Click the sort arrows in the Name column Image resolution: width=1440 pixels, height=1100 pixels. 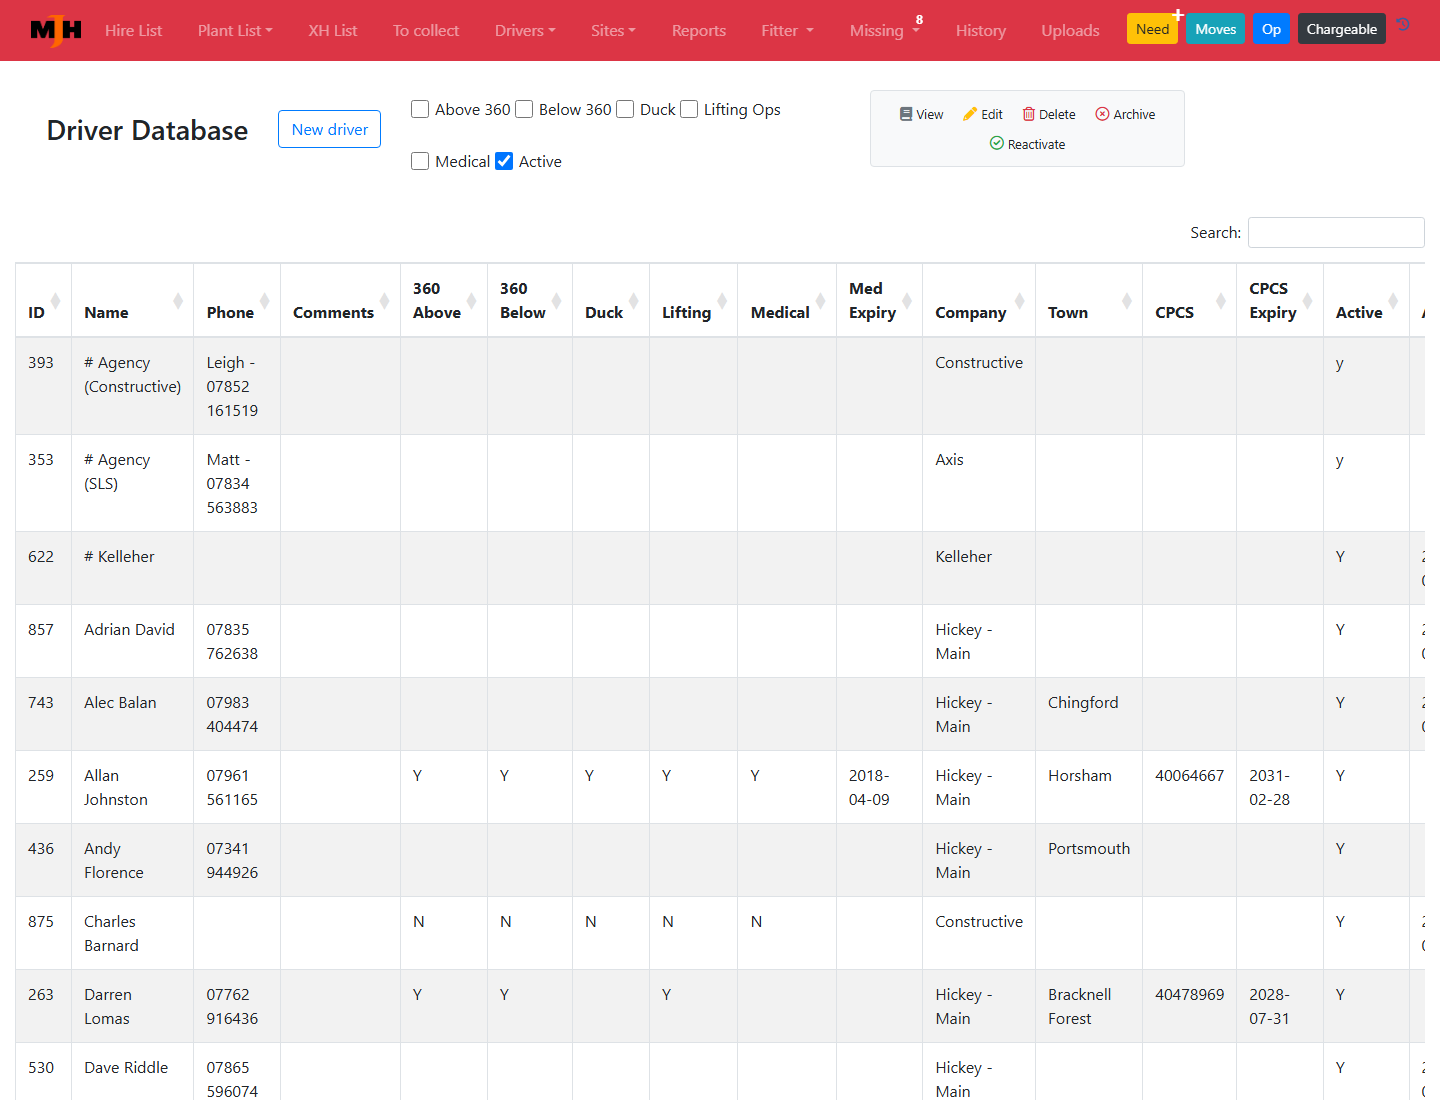(178, 300)
